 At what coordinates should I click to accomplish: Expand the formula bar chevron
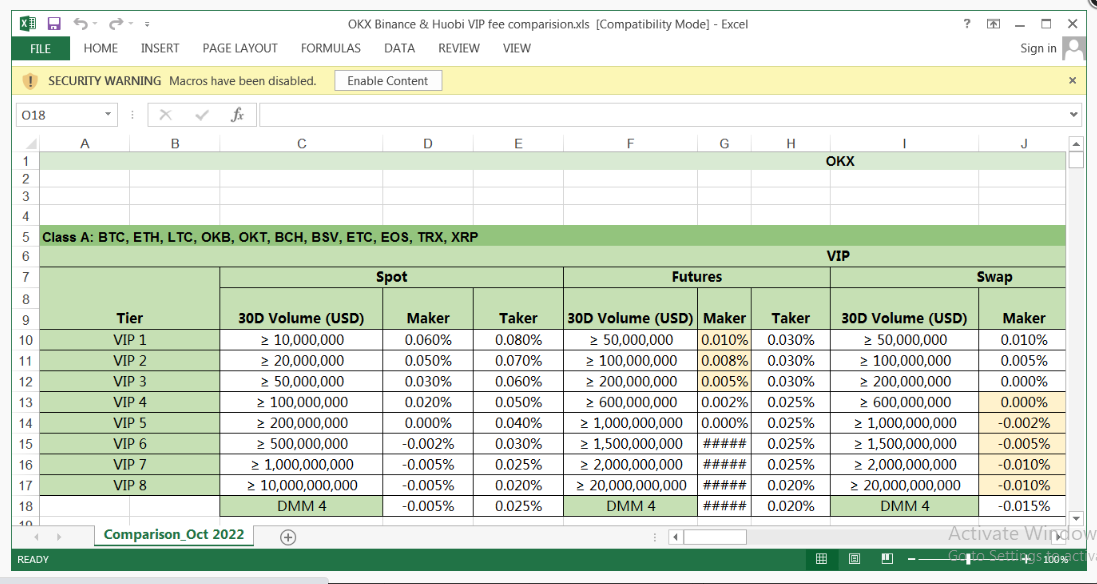(1074, 114)
